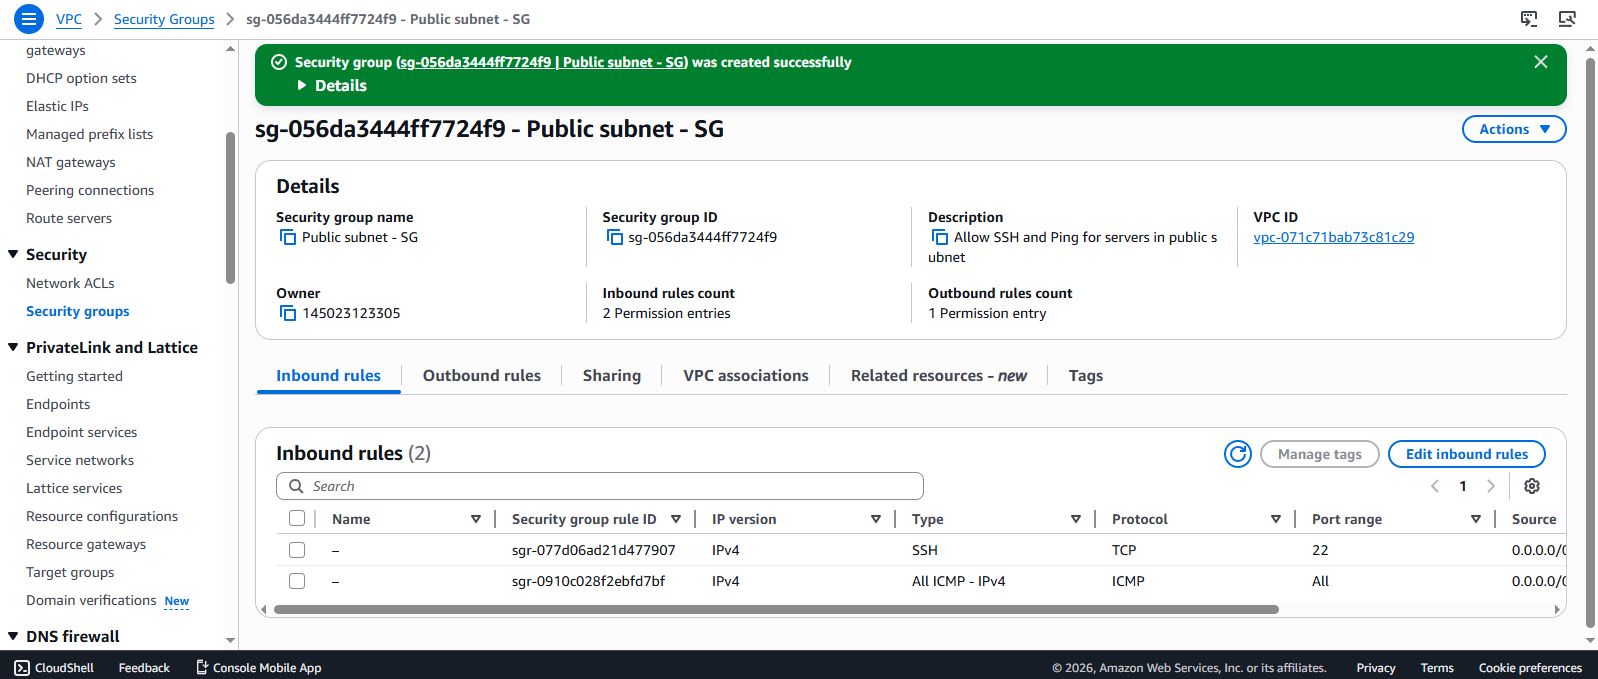Open Cookie preferences
Viewport: 1598px width, 679px height.
tap(1530, 668)
